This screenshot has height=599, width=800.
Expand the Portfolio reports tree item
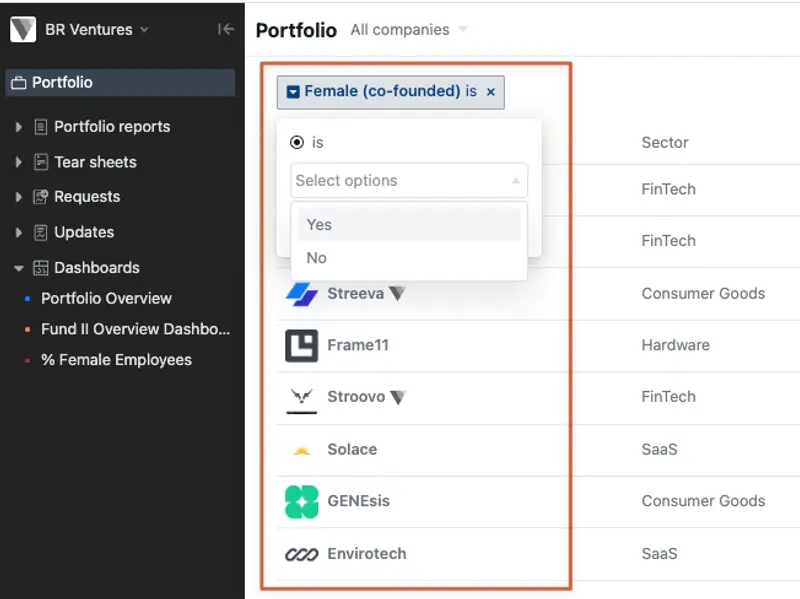(x=18, y=127)
